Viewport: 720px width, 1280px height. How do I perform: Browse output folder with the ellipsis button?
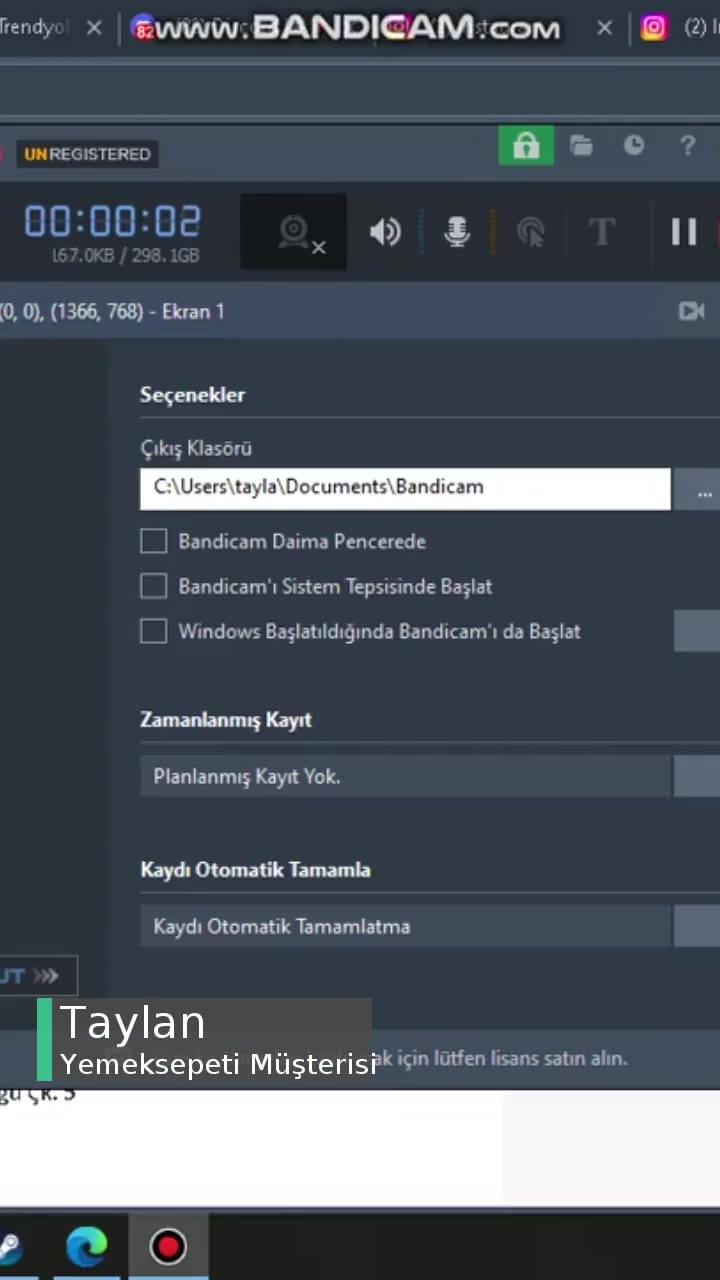[704, 493]
